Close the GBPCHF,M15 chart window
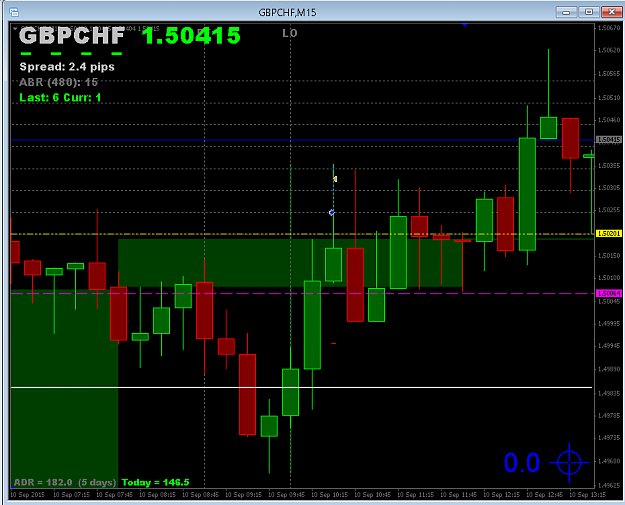Image resolution: width=625 pixels, height=505 pixels. pos(612,12)
